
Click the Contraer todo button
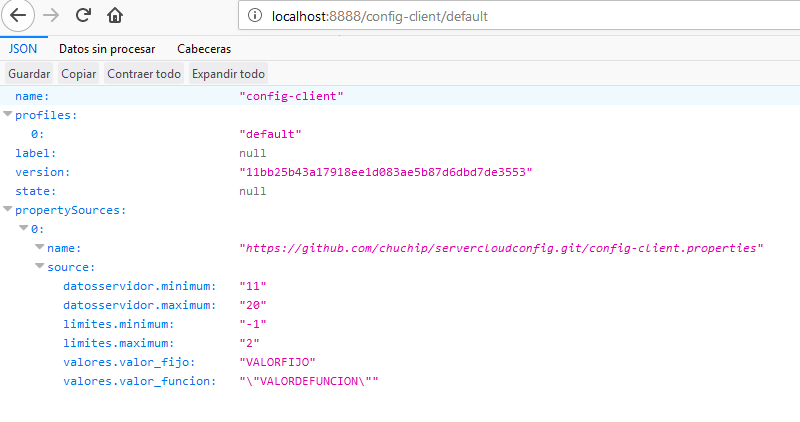pos(144,74)
